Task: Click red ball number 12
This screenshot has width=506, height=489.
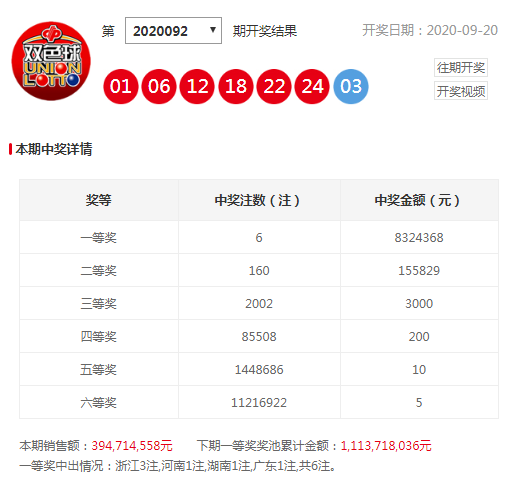Action: click(x=197, y=86)
